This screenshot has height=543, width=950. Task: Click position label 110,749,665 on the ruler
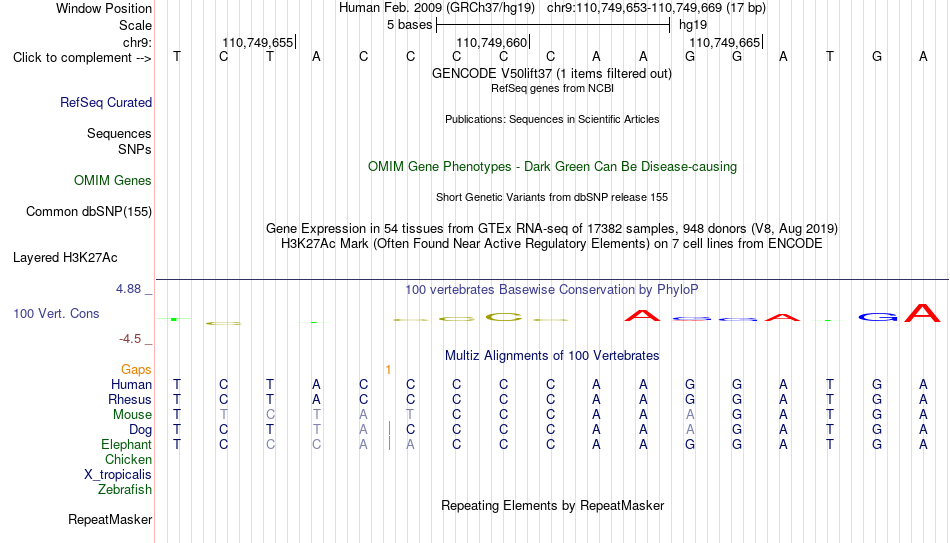click(725, 42)
